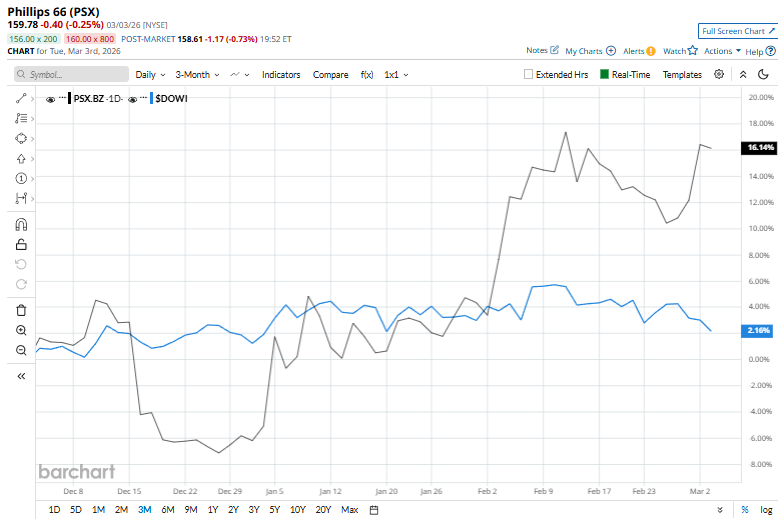This screenshot has height=522, width=778.
Task: Toggle the lock drawings icon
Action: [21, 245]
